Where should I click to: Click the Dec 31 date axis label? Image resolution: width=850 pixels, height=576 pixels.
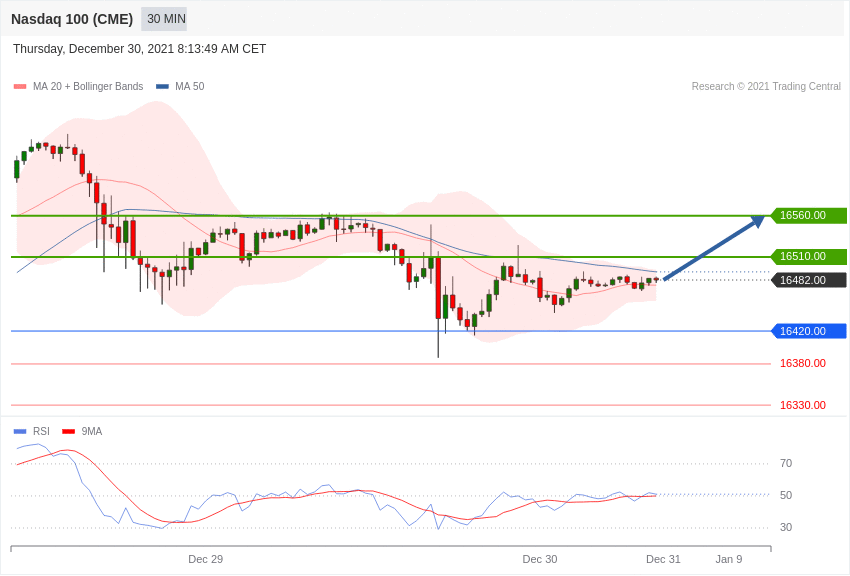(663, 559)
